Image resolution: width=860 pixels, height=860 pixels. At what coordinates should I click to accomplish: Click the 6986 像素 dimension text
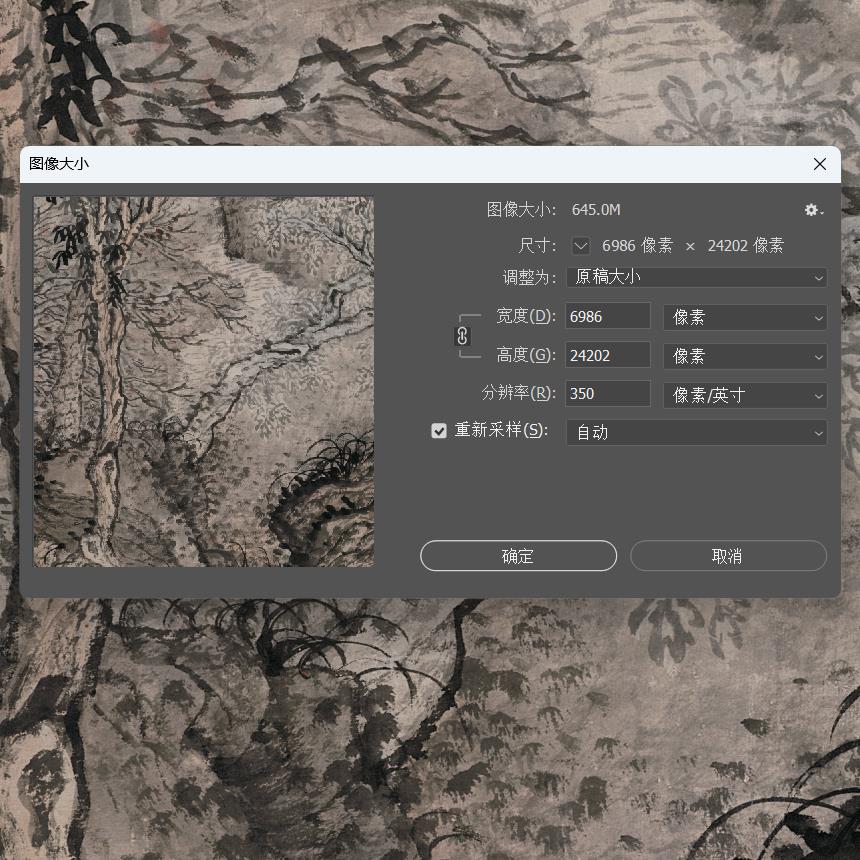coord(637,246)
